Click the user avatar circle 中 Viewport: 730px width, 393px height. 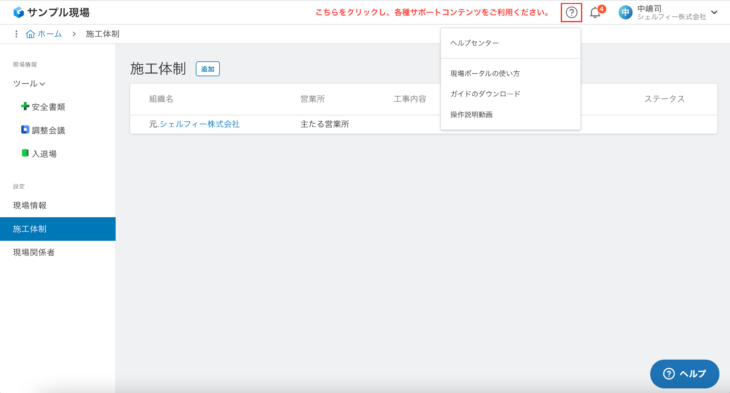coord(625,13)
